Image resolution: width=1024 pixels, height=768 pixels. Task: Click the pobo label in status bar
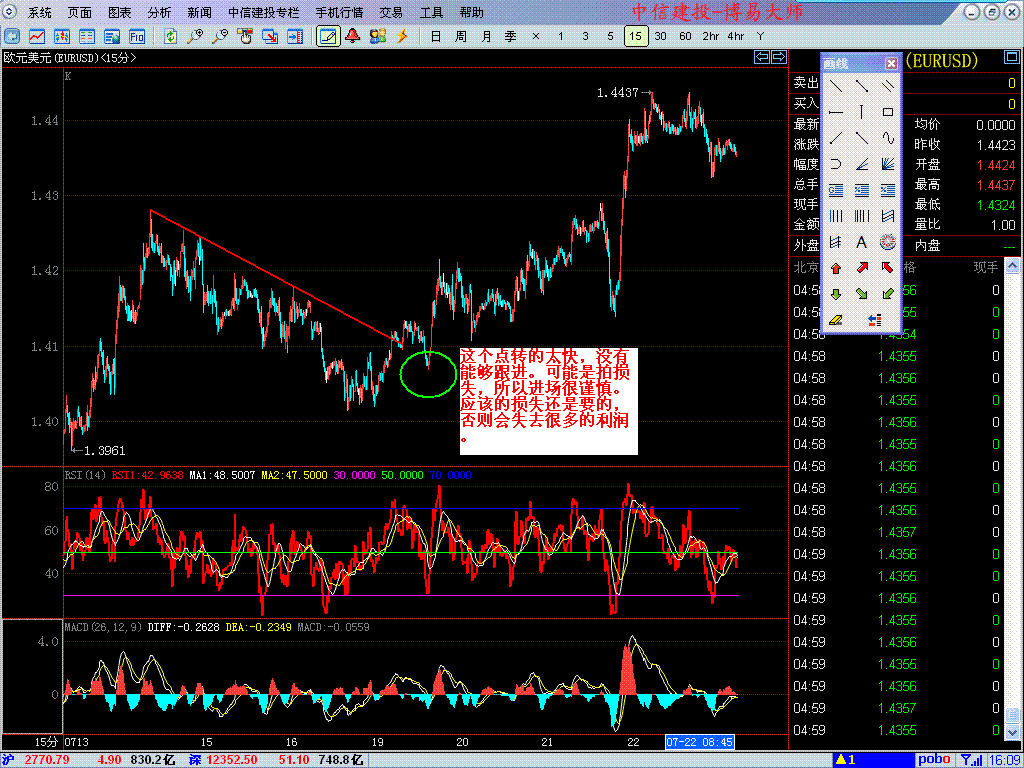(x=933, y=760)
